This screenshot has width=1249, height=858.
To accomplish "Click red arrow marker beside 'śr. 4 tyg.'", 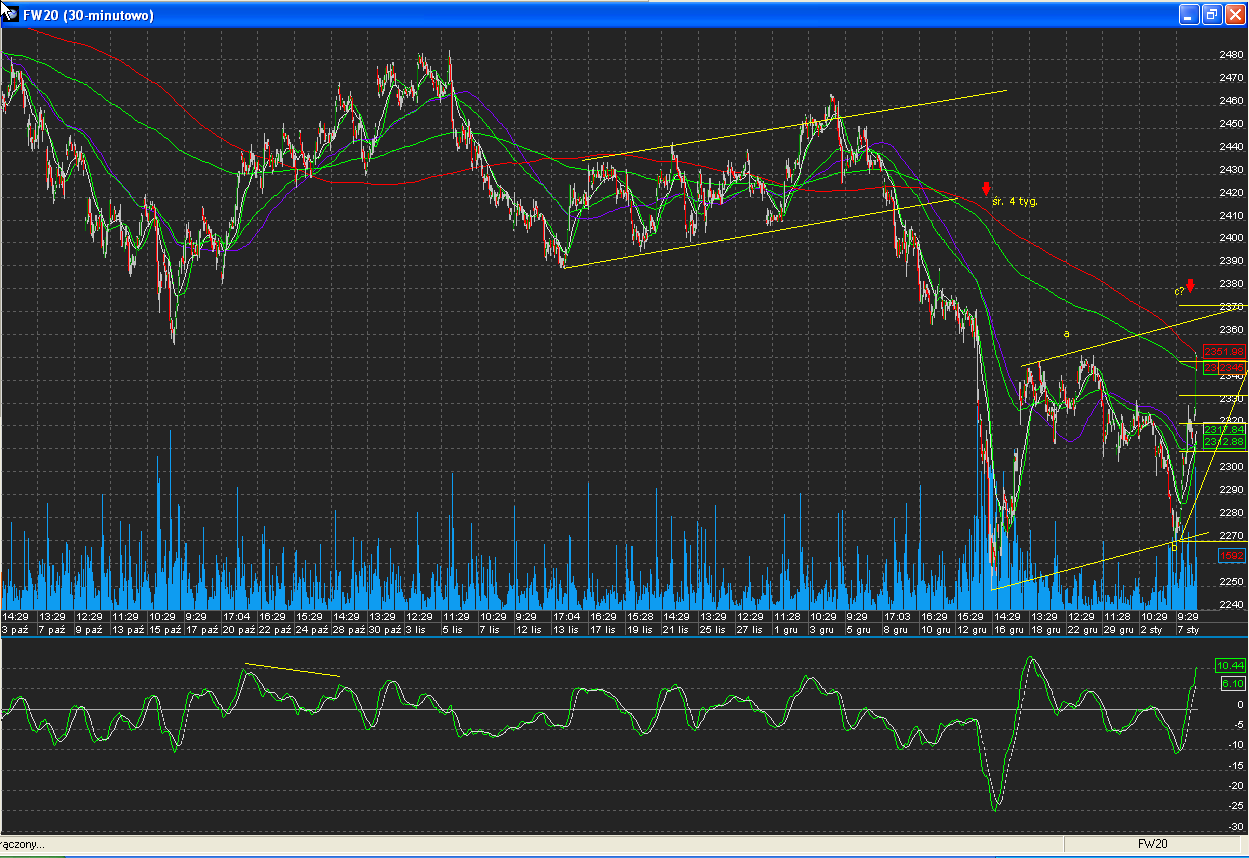I will 986,188.
